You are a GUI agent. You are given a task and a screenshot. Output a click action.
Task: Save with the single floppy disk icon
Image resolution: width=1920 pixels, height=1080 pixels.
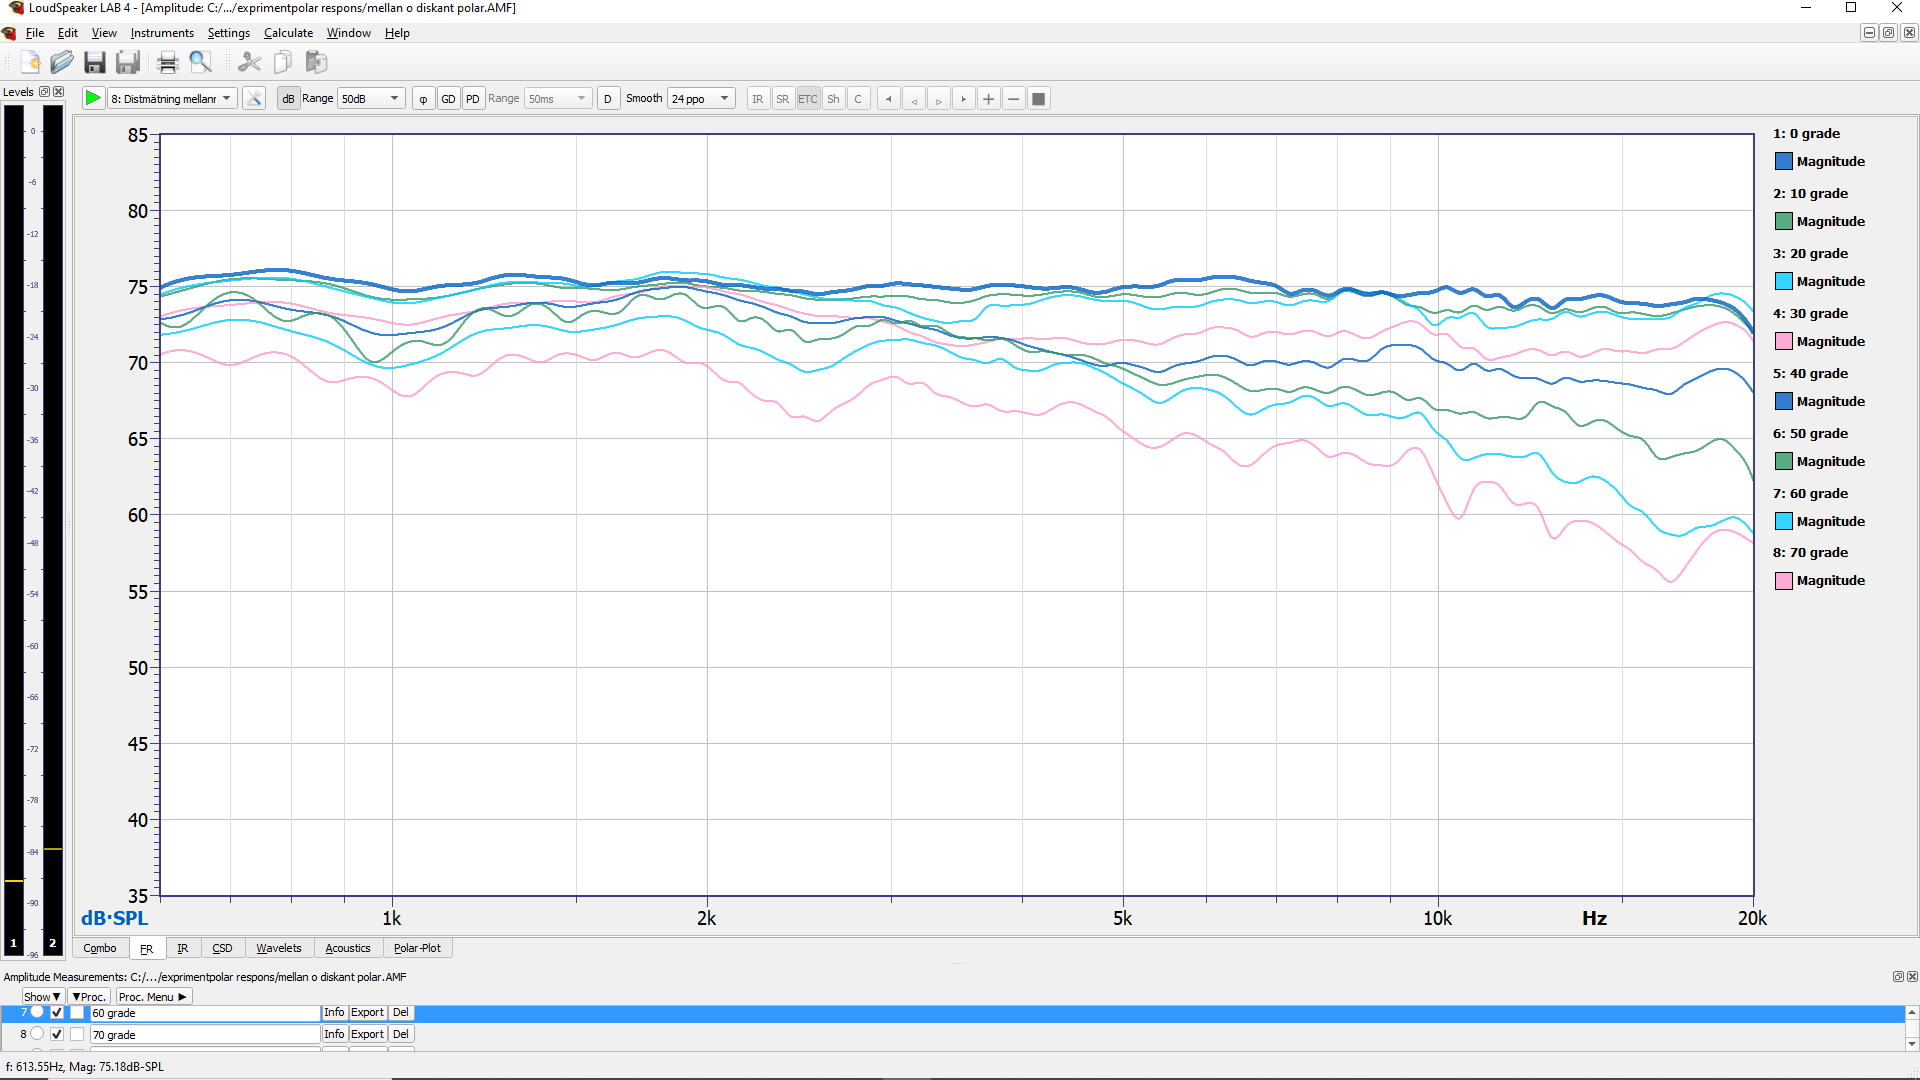point(95,62)
